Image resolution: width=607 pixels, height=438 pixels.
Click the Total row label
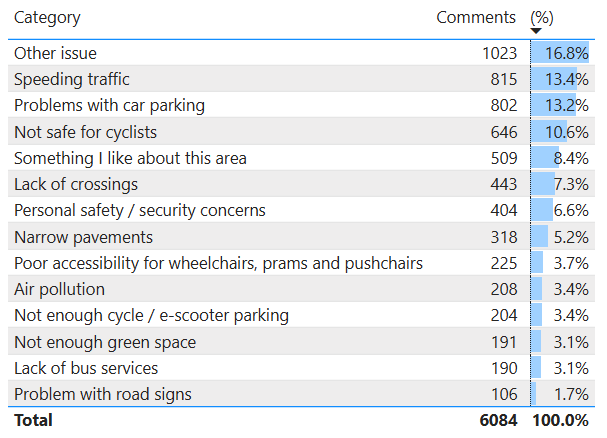click(33, 421)
